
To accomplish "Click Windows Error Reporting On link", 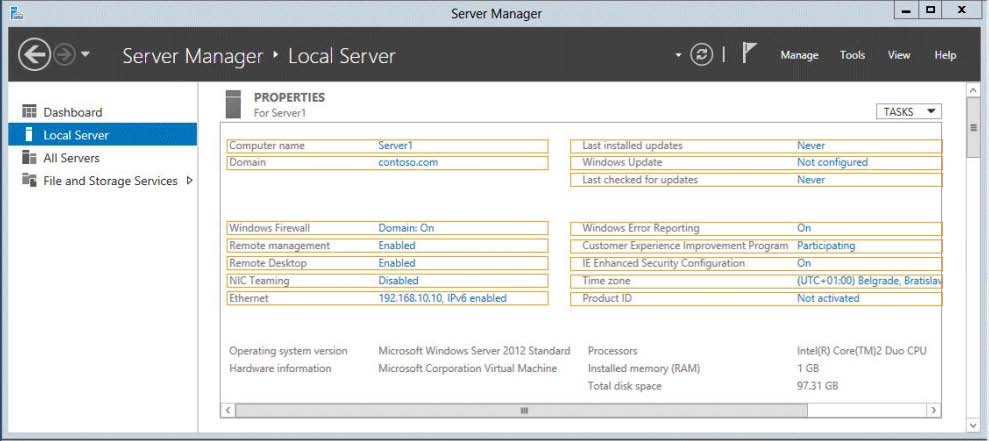I will (804, 228).
